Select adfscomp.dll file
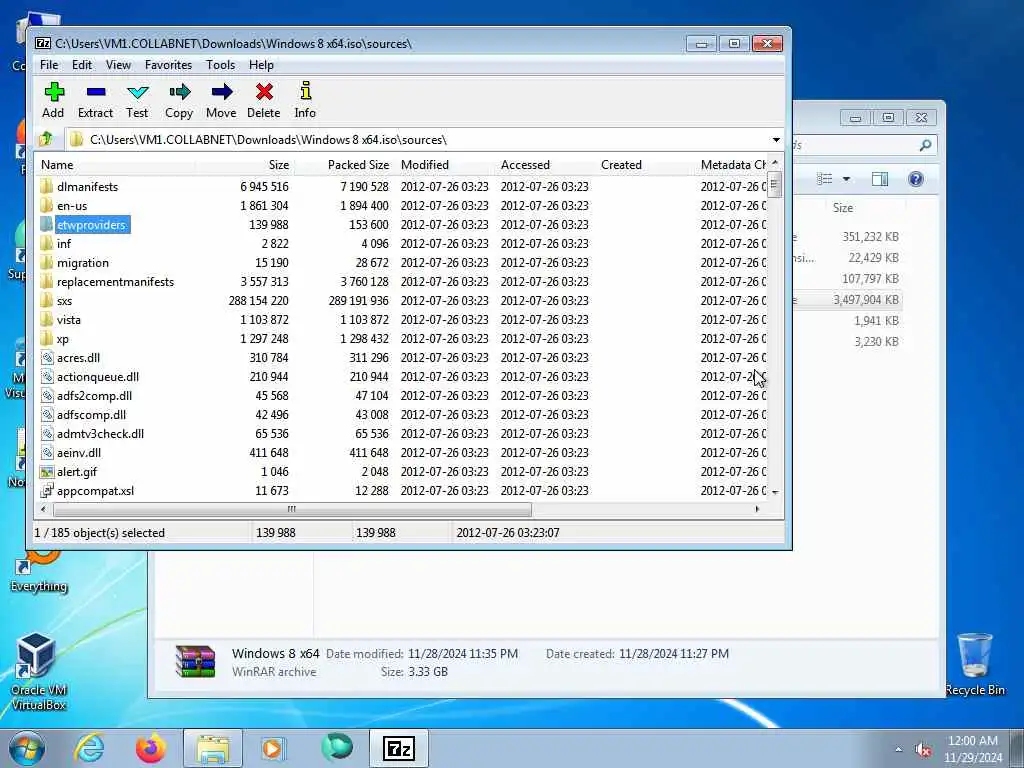Viewport: 1024px width, 768px height. (x=91, y=415)
